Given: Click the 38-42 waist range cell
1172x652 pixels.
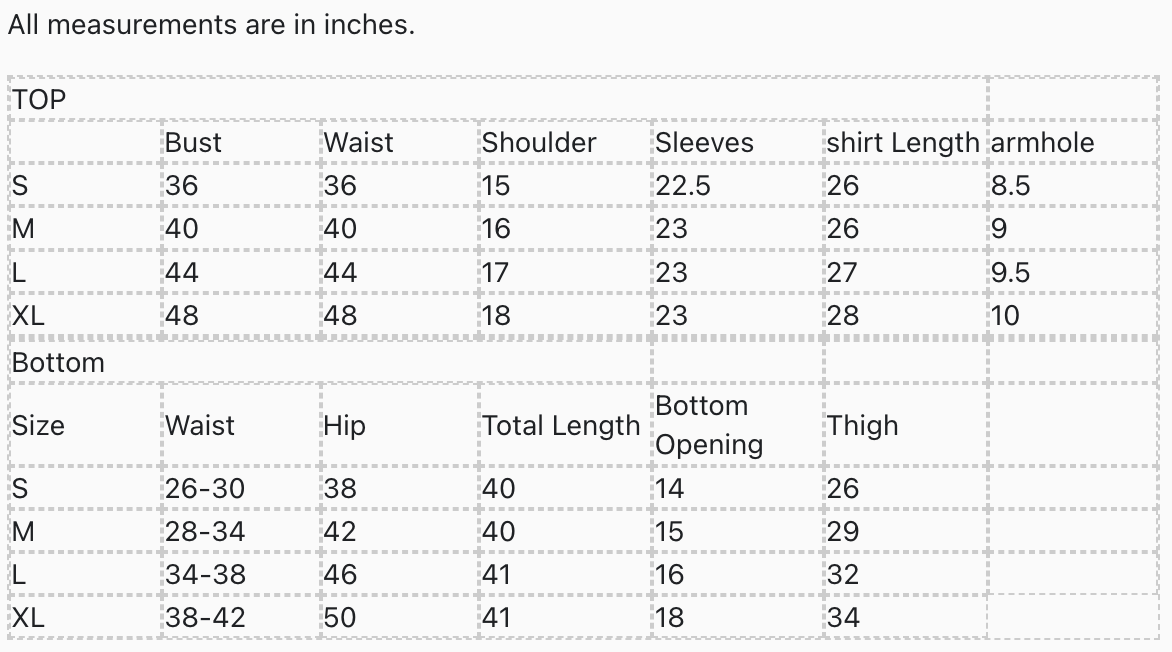Looking at the screenshot, I should 205,618.
